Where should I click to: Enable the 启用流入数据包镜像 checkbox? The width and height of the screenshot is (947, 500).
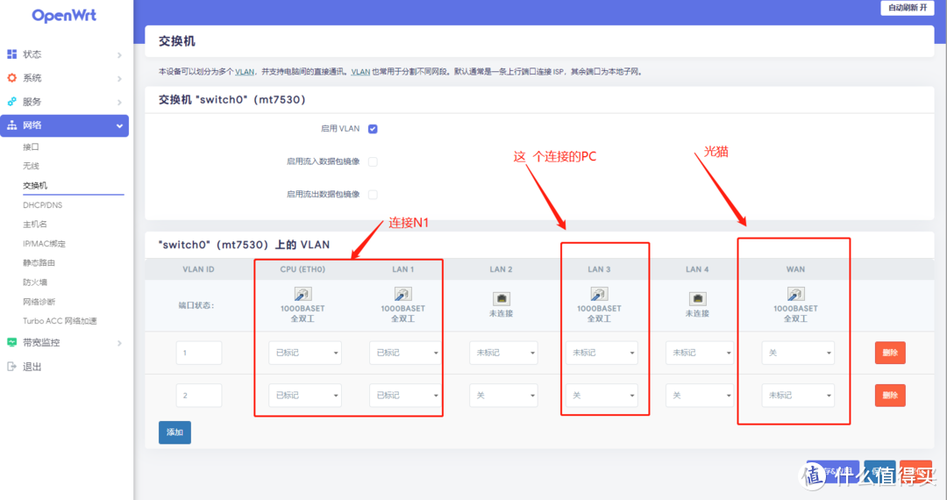pos(373,161)
